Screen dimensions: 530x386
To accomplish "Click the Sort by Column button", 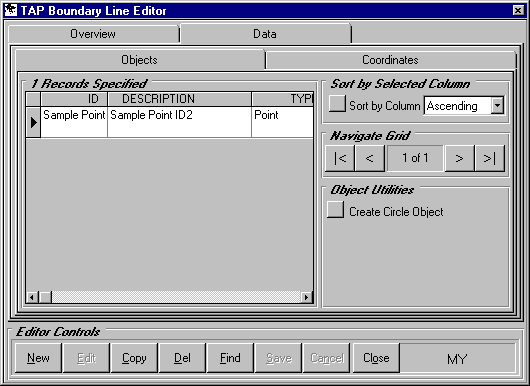I will point(337,103).
